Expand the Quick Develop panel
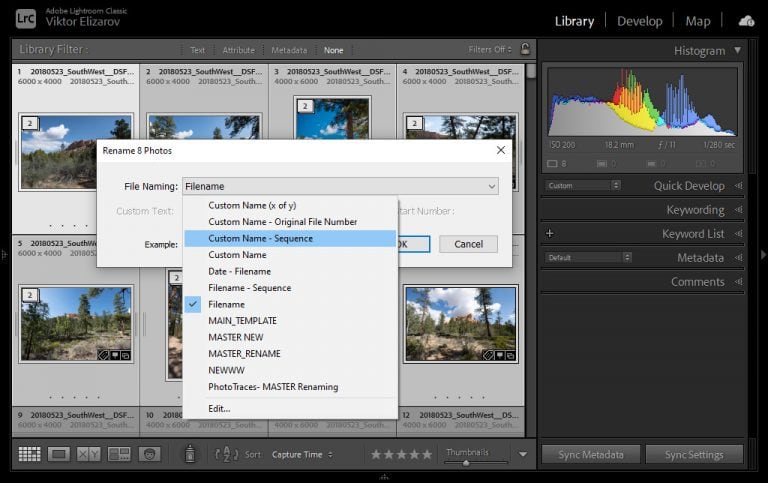The height and width of the screenshot is (483, 768). 738,186
